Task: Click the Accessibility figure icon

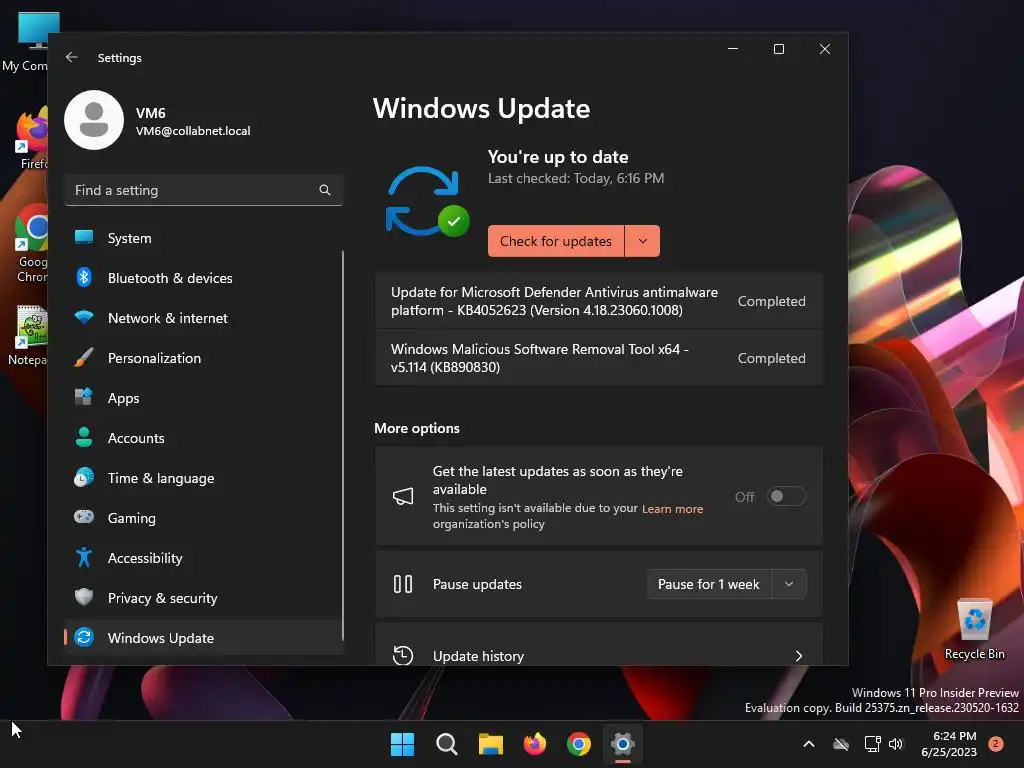Action: 84,558
